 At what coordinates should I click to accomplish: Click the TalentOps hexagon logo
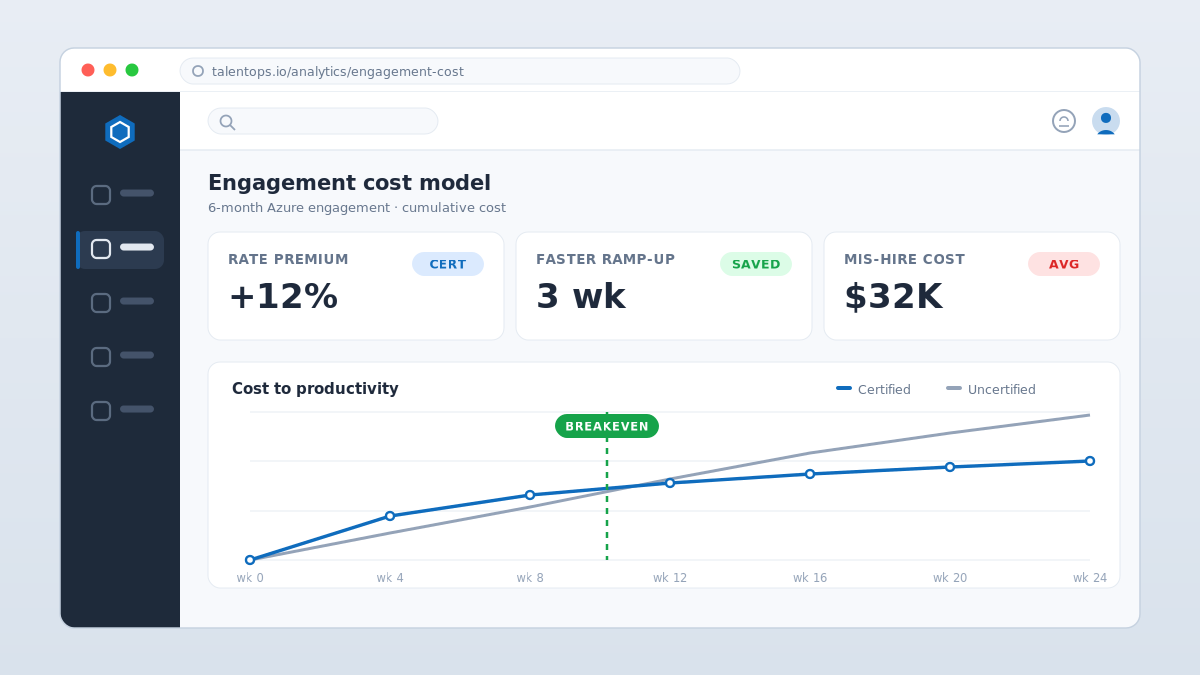click(x=120, y=132)
